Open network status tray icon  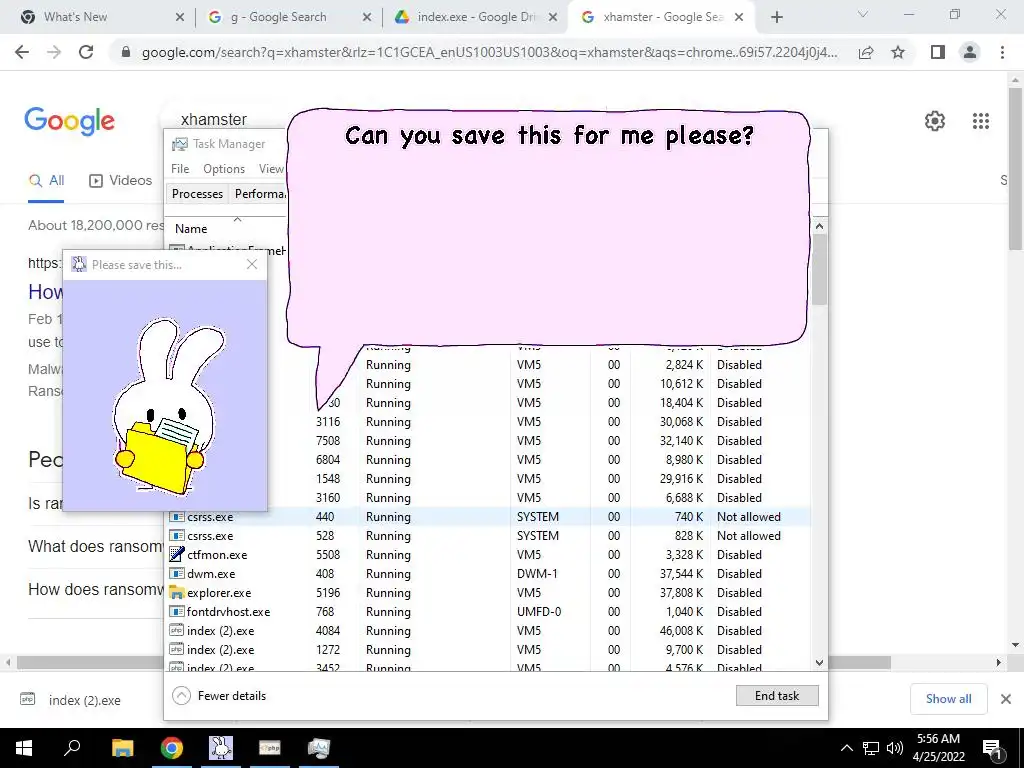[x=871, y=748]
